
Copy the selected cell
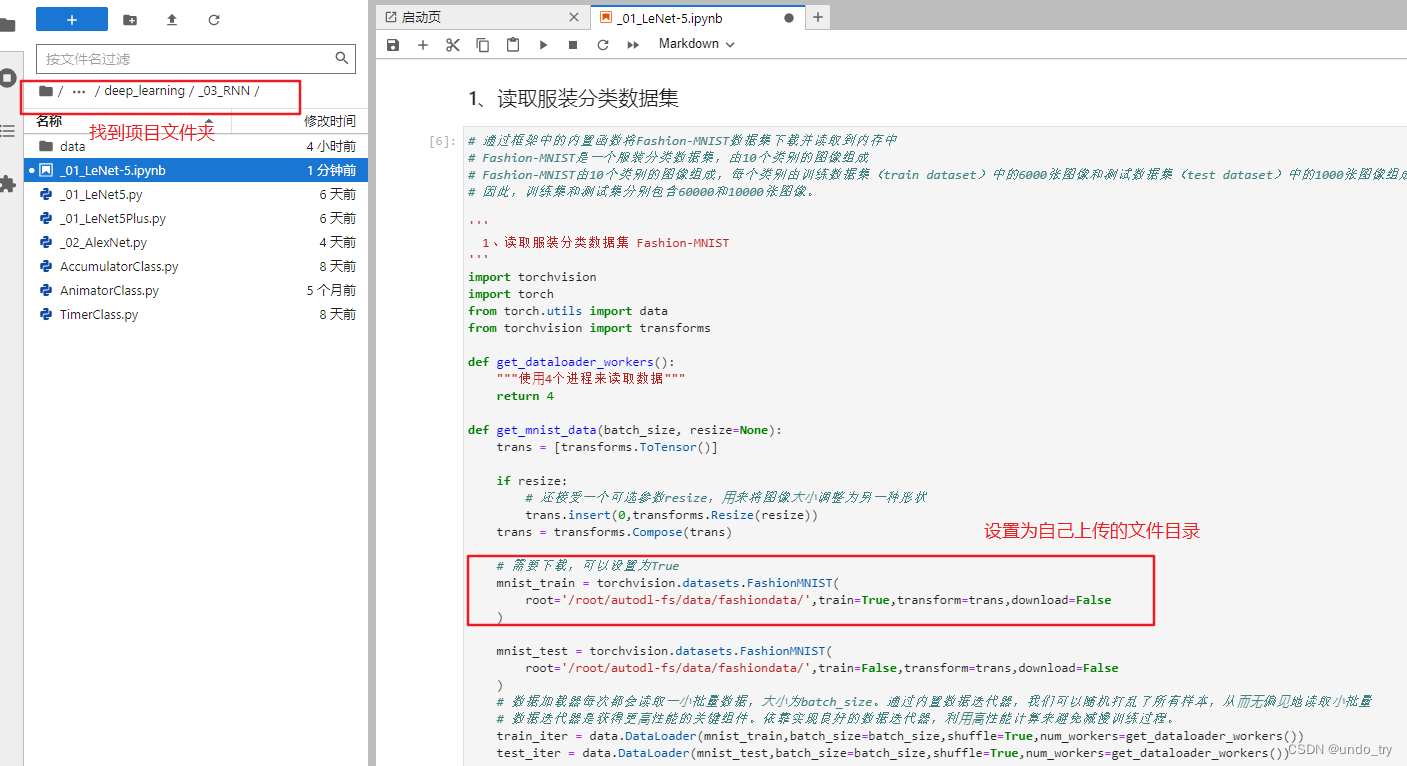[483, 45]
